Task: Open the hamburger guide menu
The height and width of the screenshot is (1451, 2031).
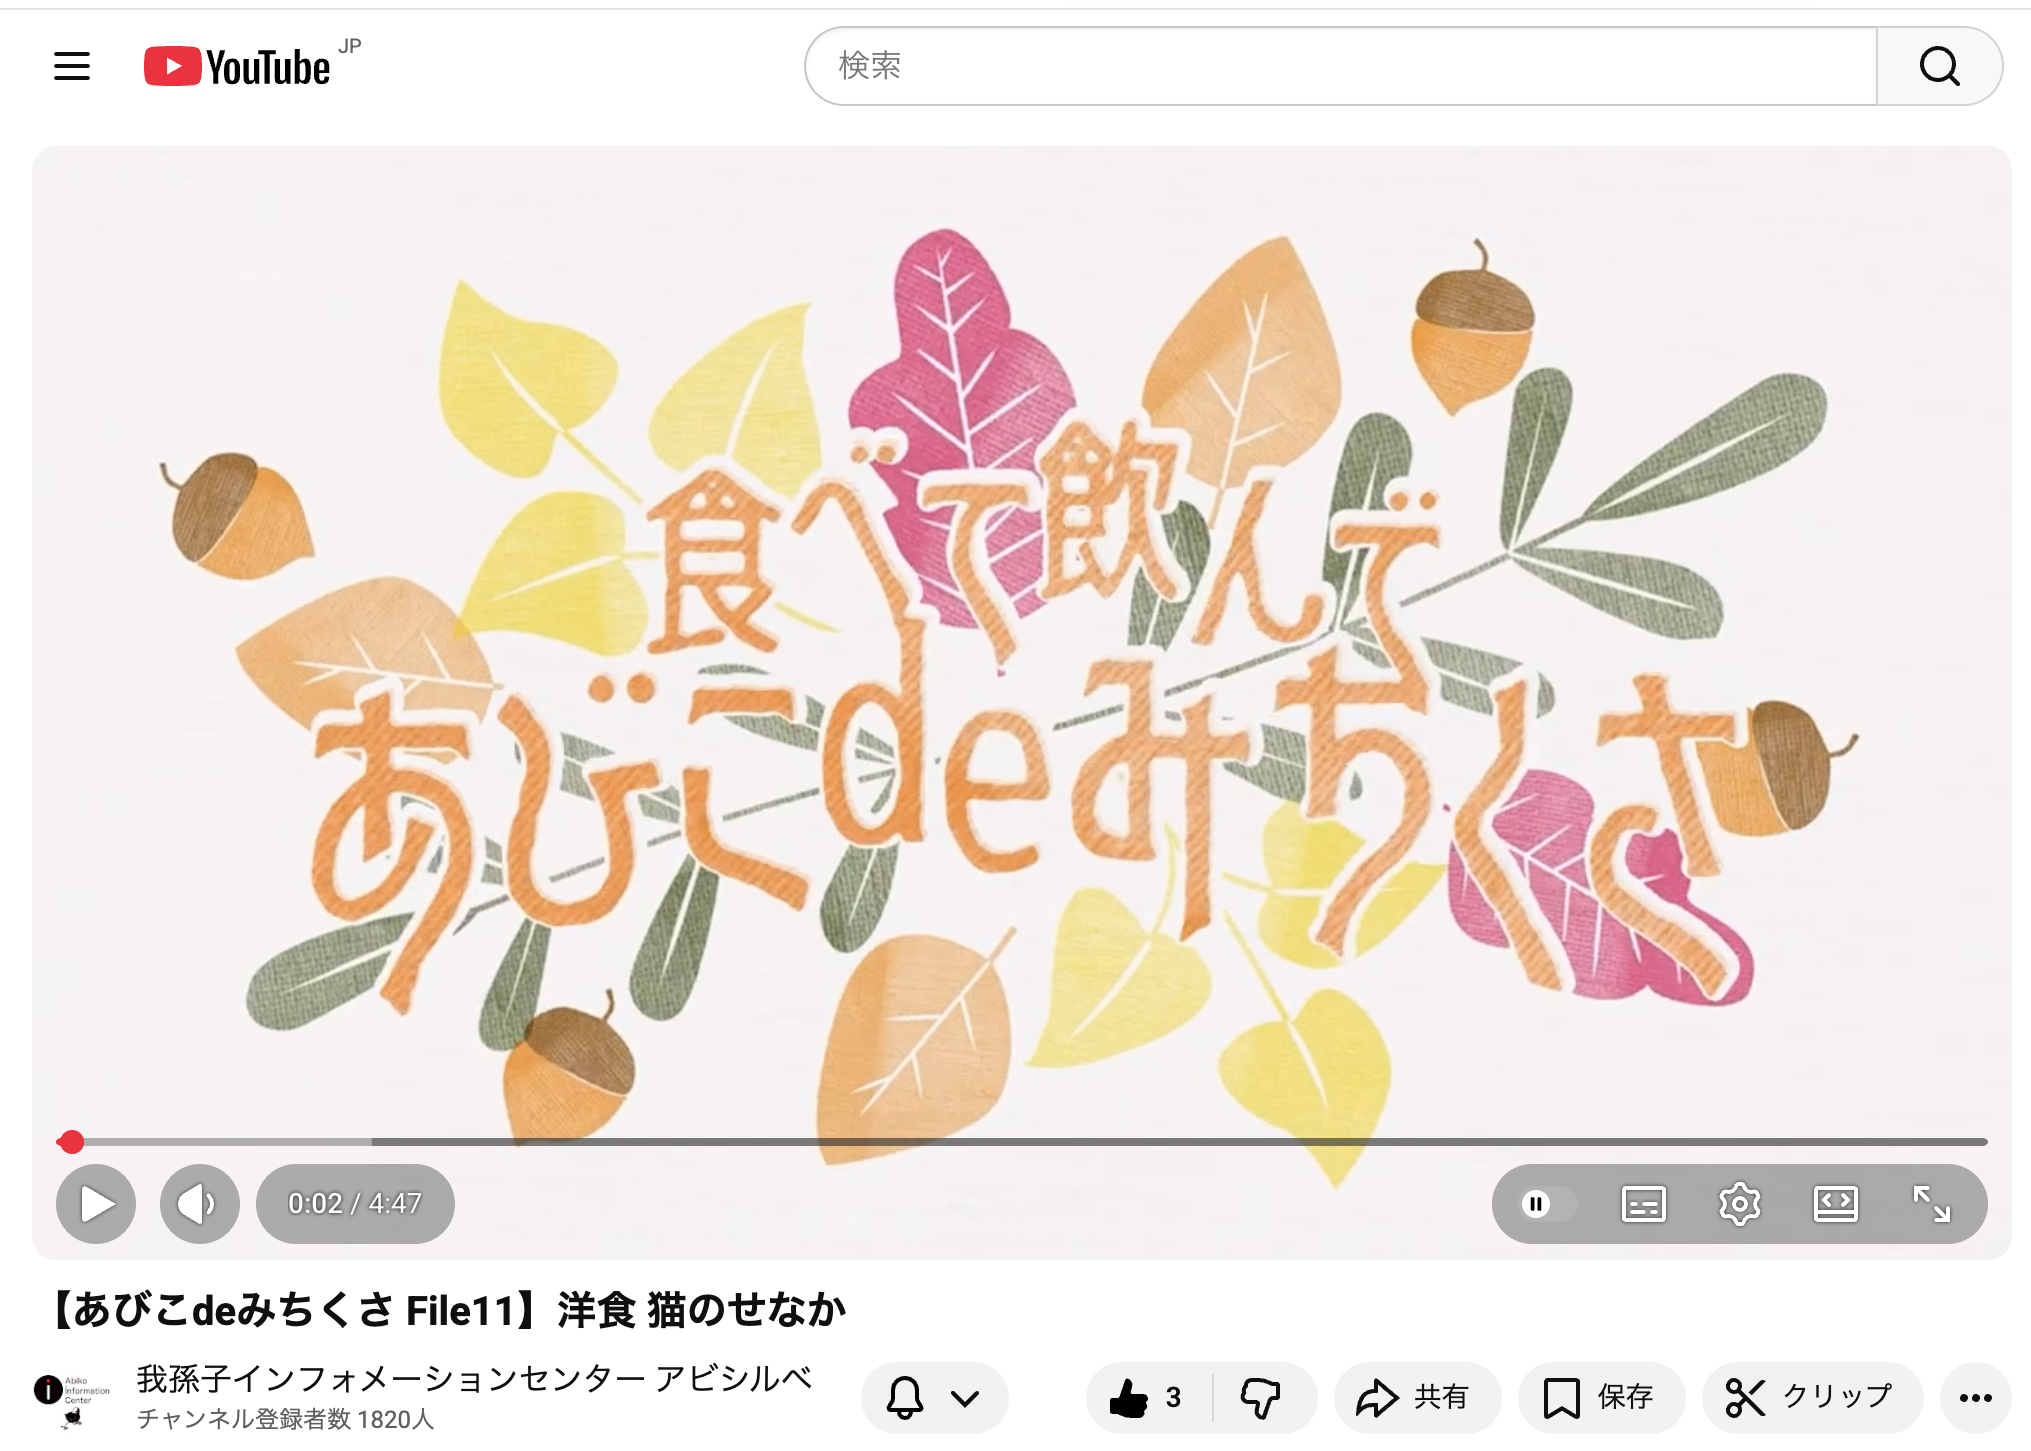Action: pos(72,67)
